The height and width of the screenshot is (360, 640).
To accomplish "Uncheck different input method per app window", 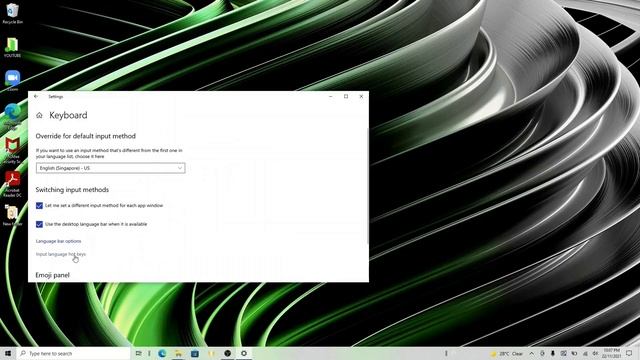I will (39, 206).
